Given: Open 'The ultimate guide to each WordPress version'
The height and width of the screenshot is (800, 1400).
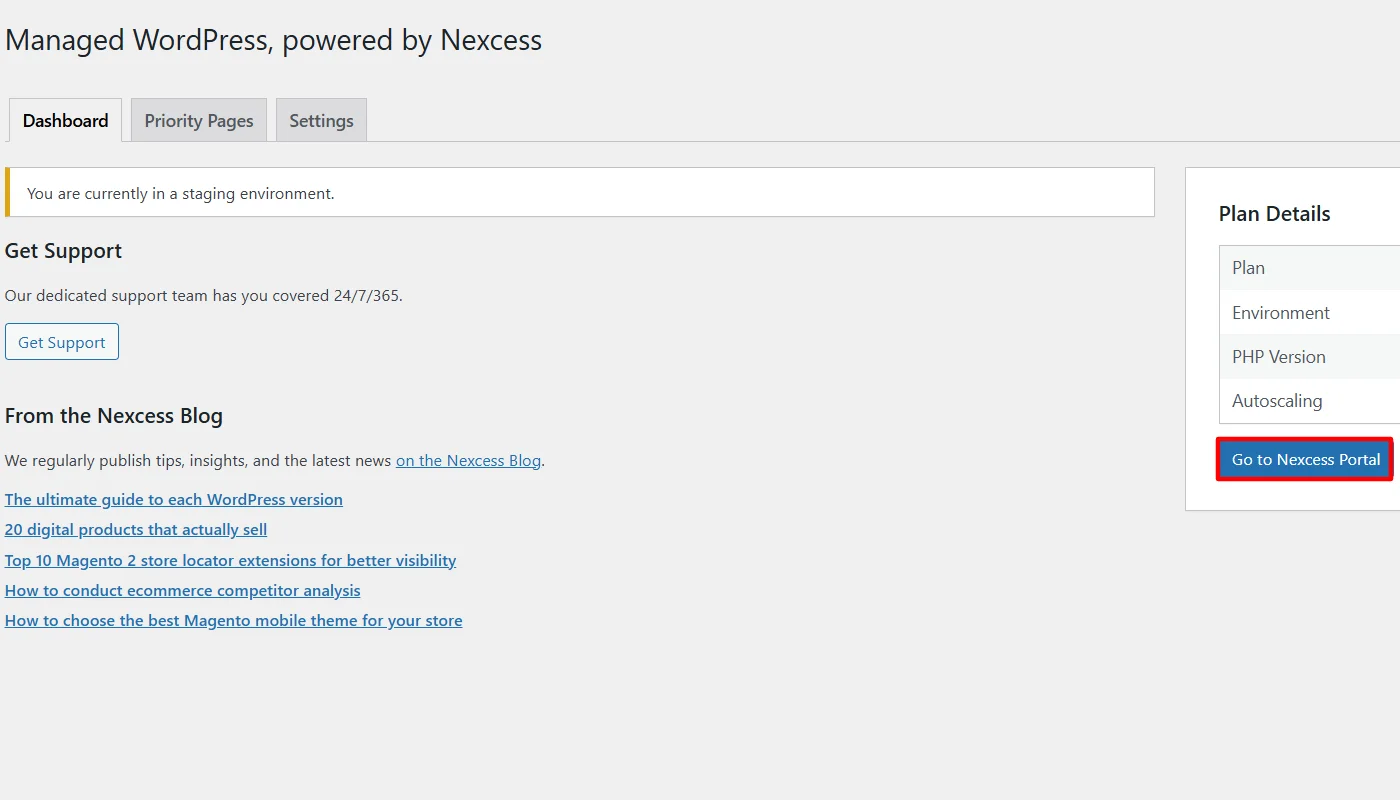Looking at the screenshot, I should click(174, 499).
